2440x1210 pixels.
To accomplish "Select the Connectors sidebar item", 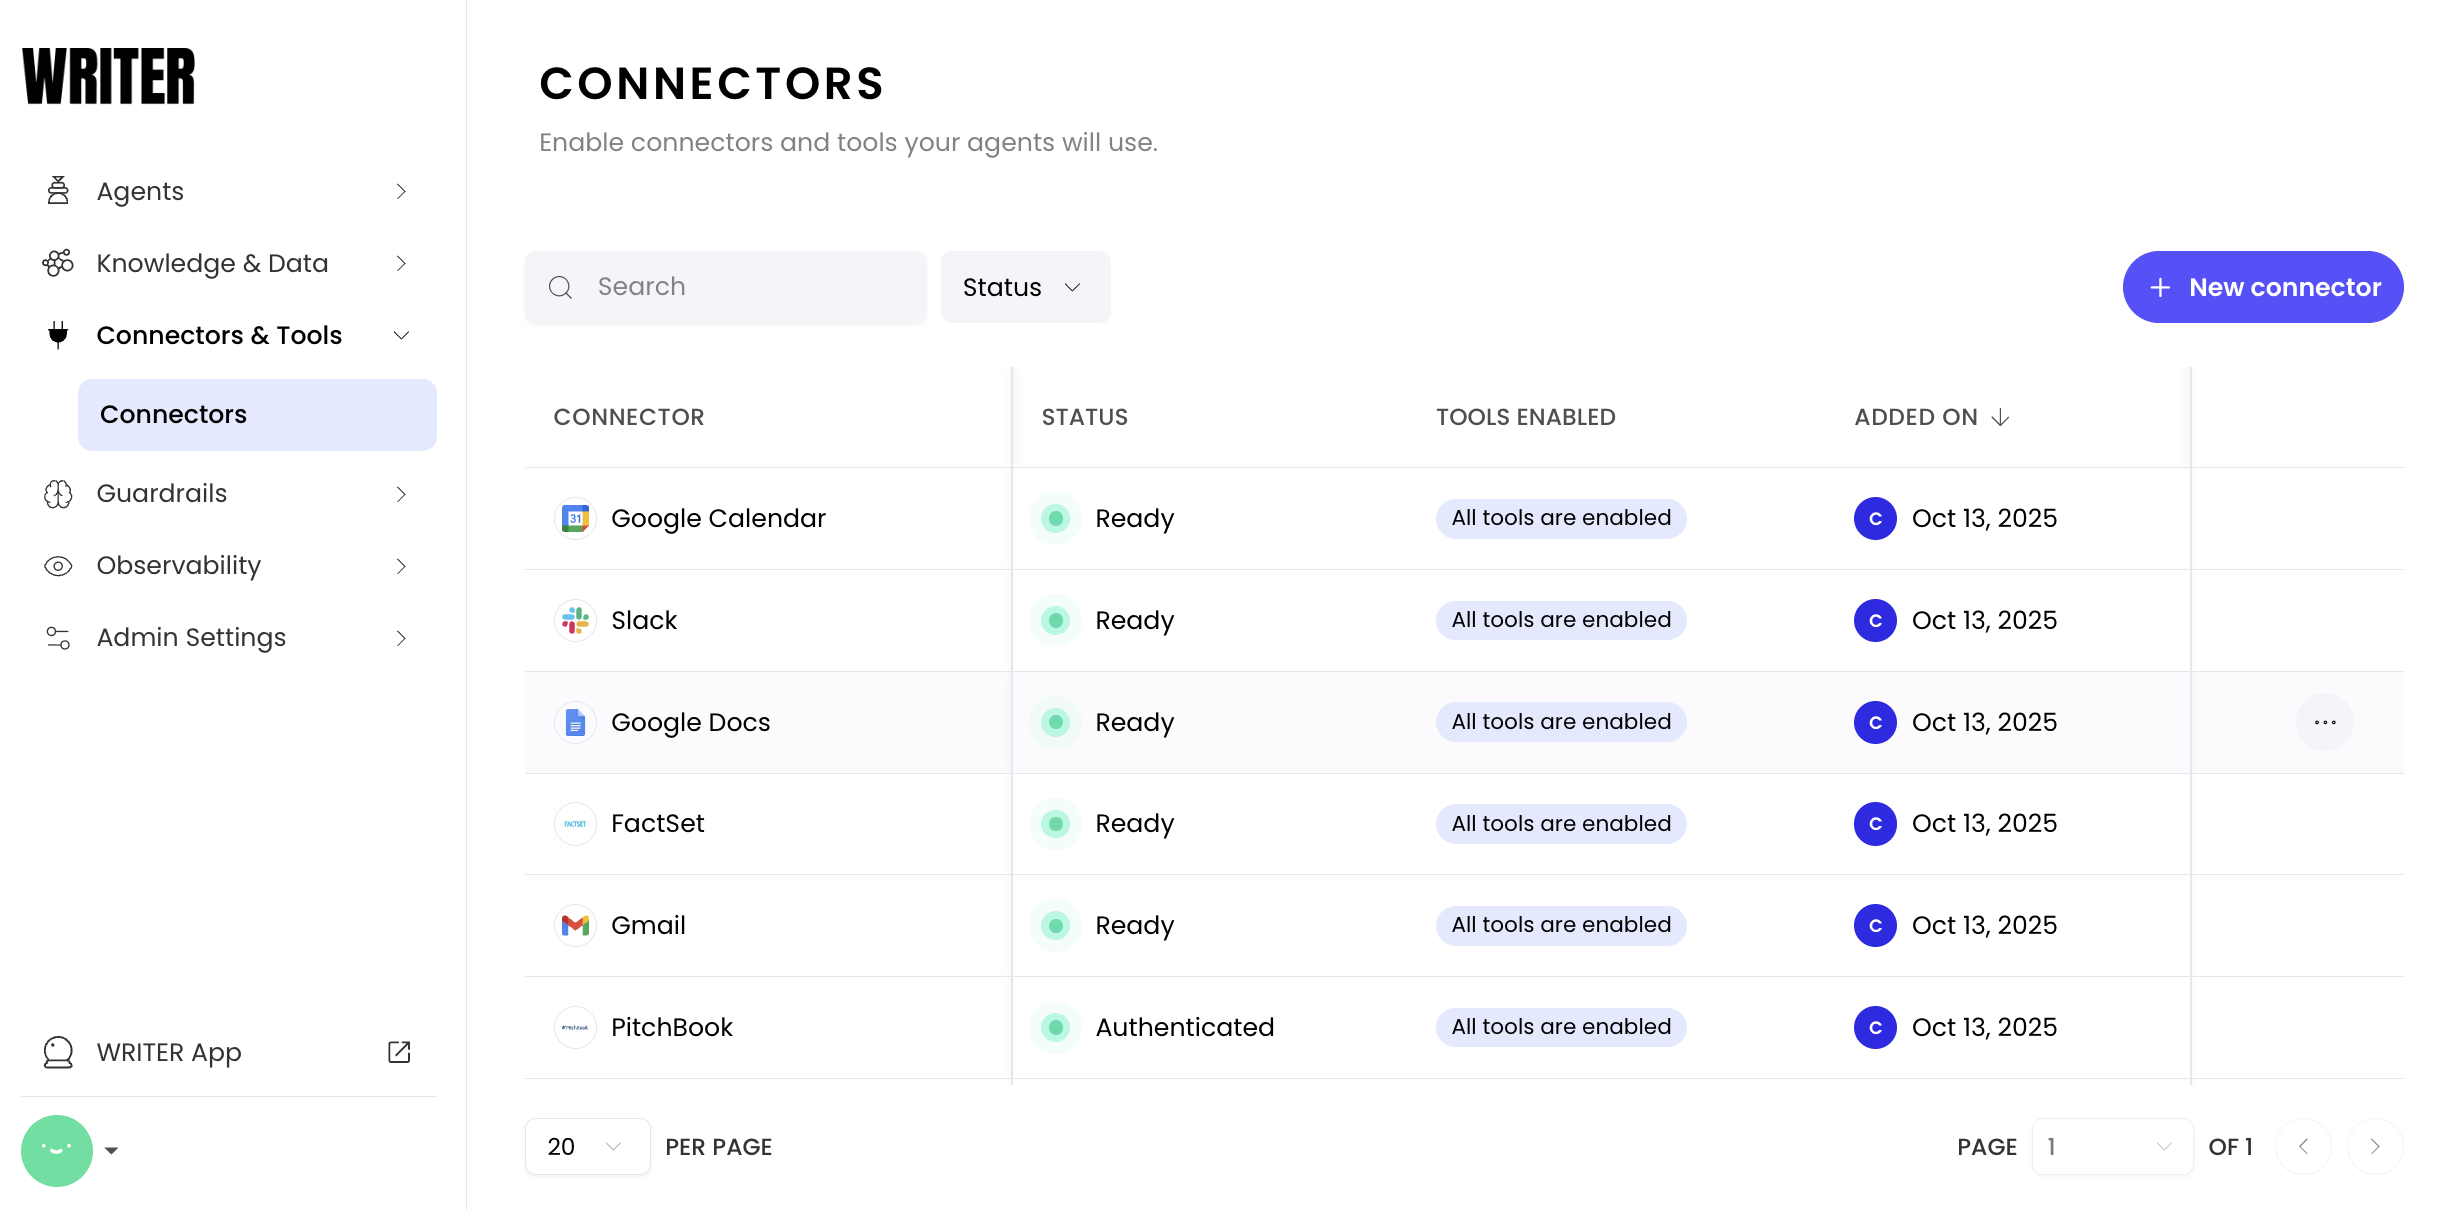I will click(x=257, y=414).
